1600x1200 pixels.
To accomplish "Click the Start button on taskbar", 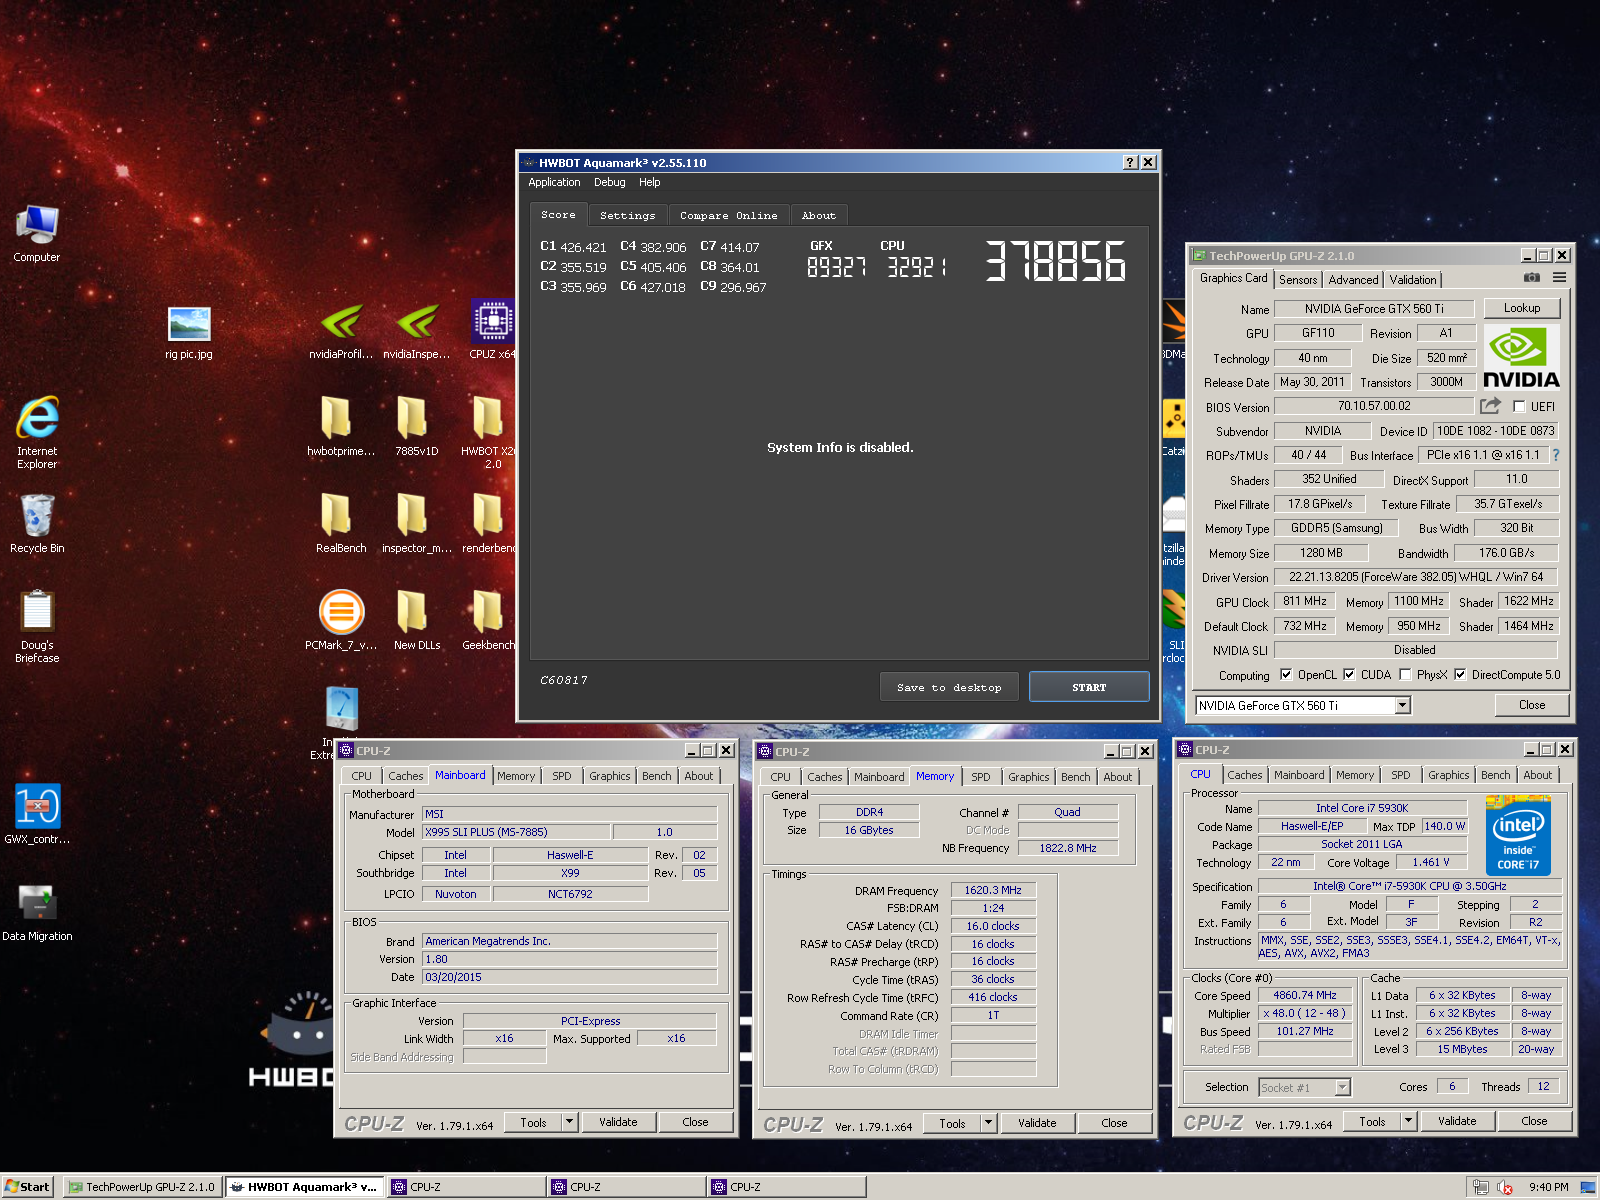I will tap(27, 1187).
